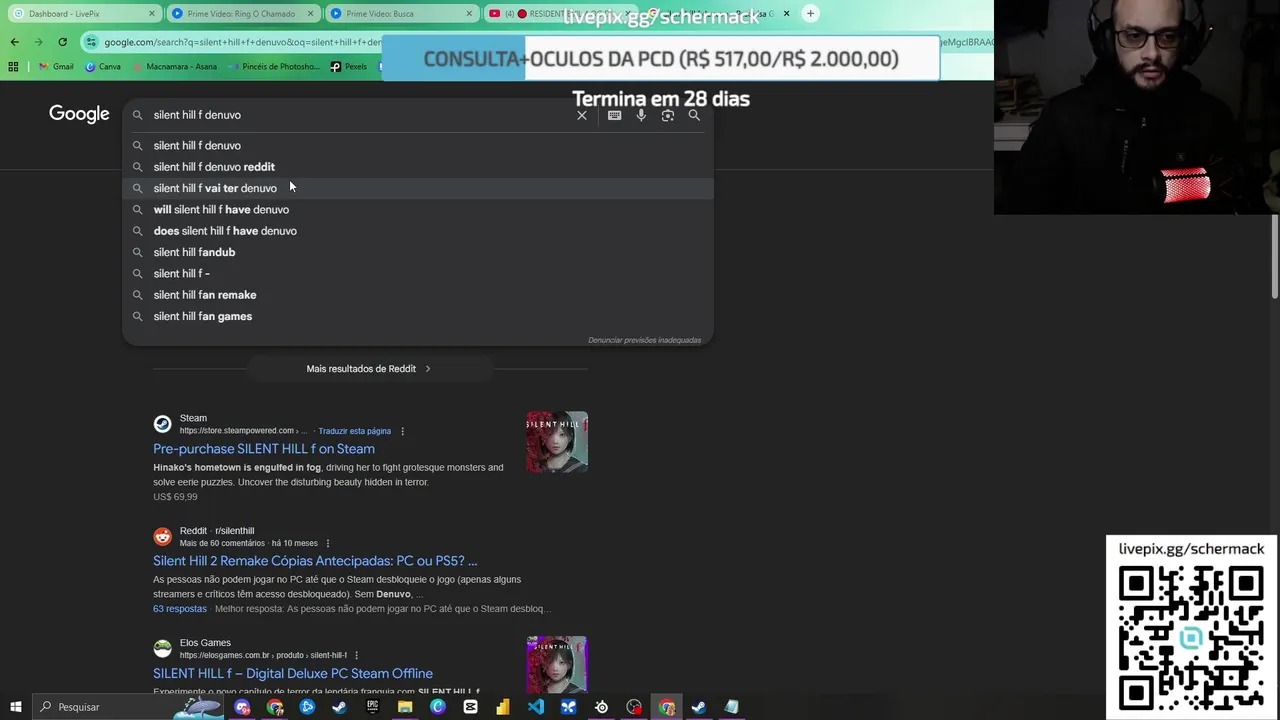
Task: Open Discord from the taskbar
Action: [242, 707]
